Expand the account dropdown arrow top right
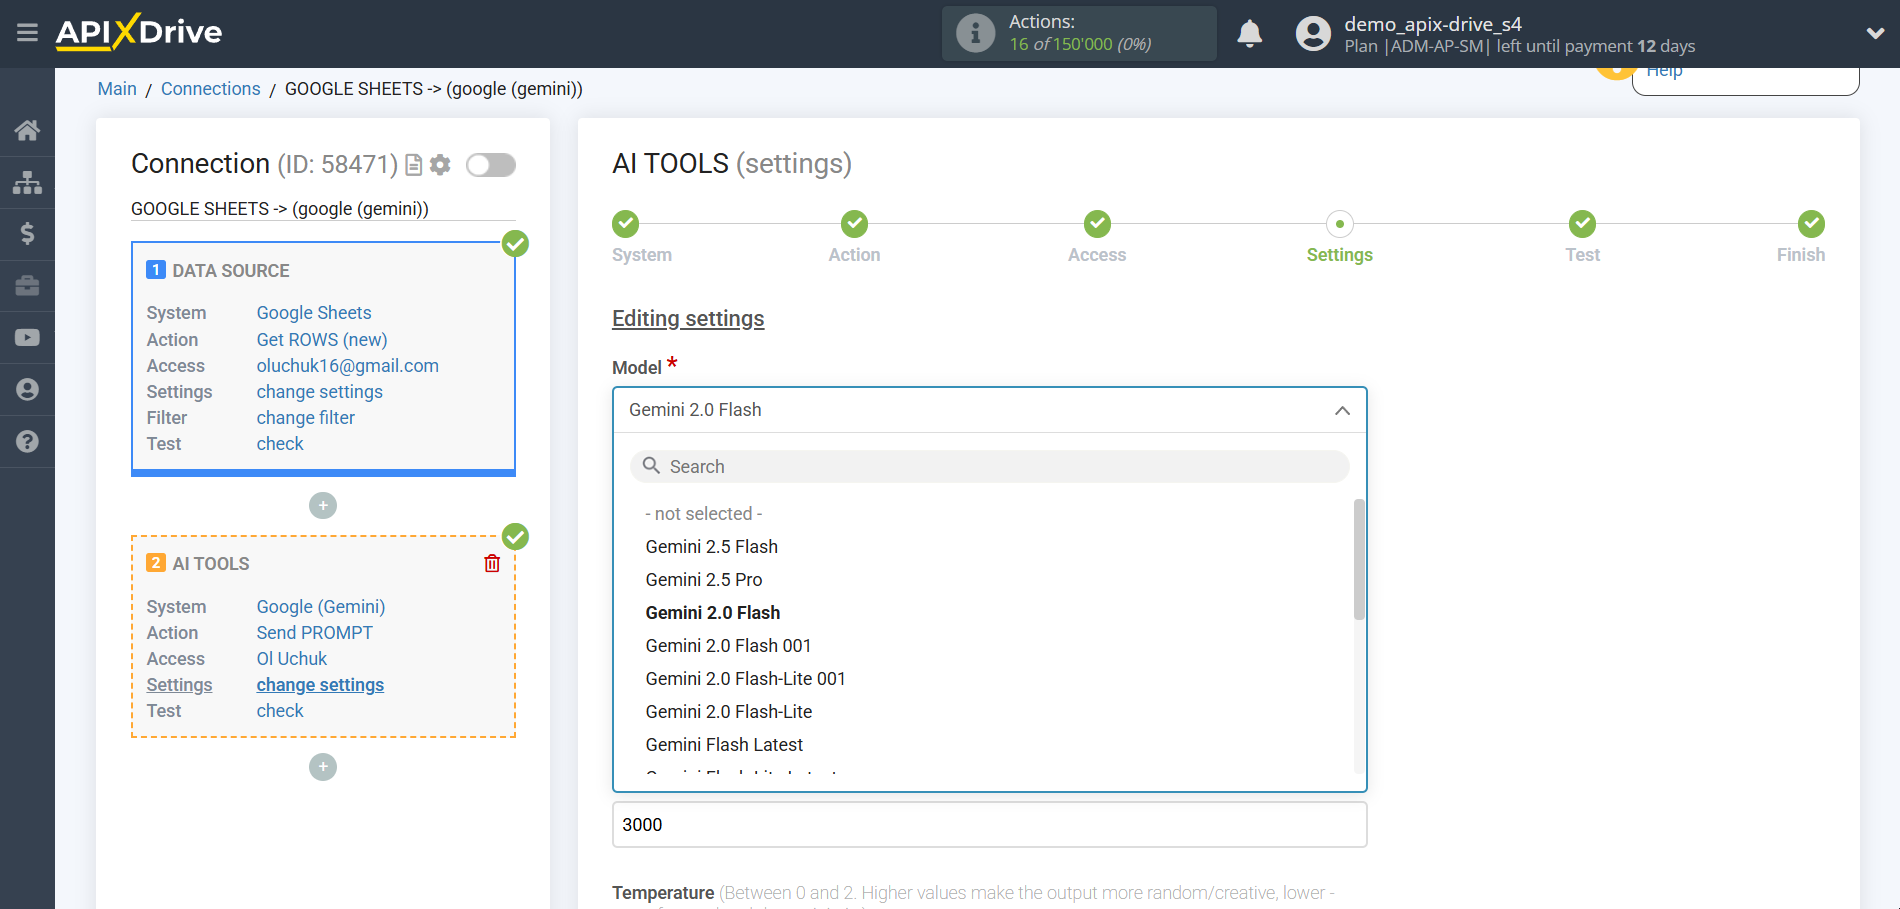Image resolution: width=1900 pixels, height=909 pixels. [x=1875, y=33]
